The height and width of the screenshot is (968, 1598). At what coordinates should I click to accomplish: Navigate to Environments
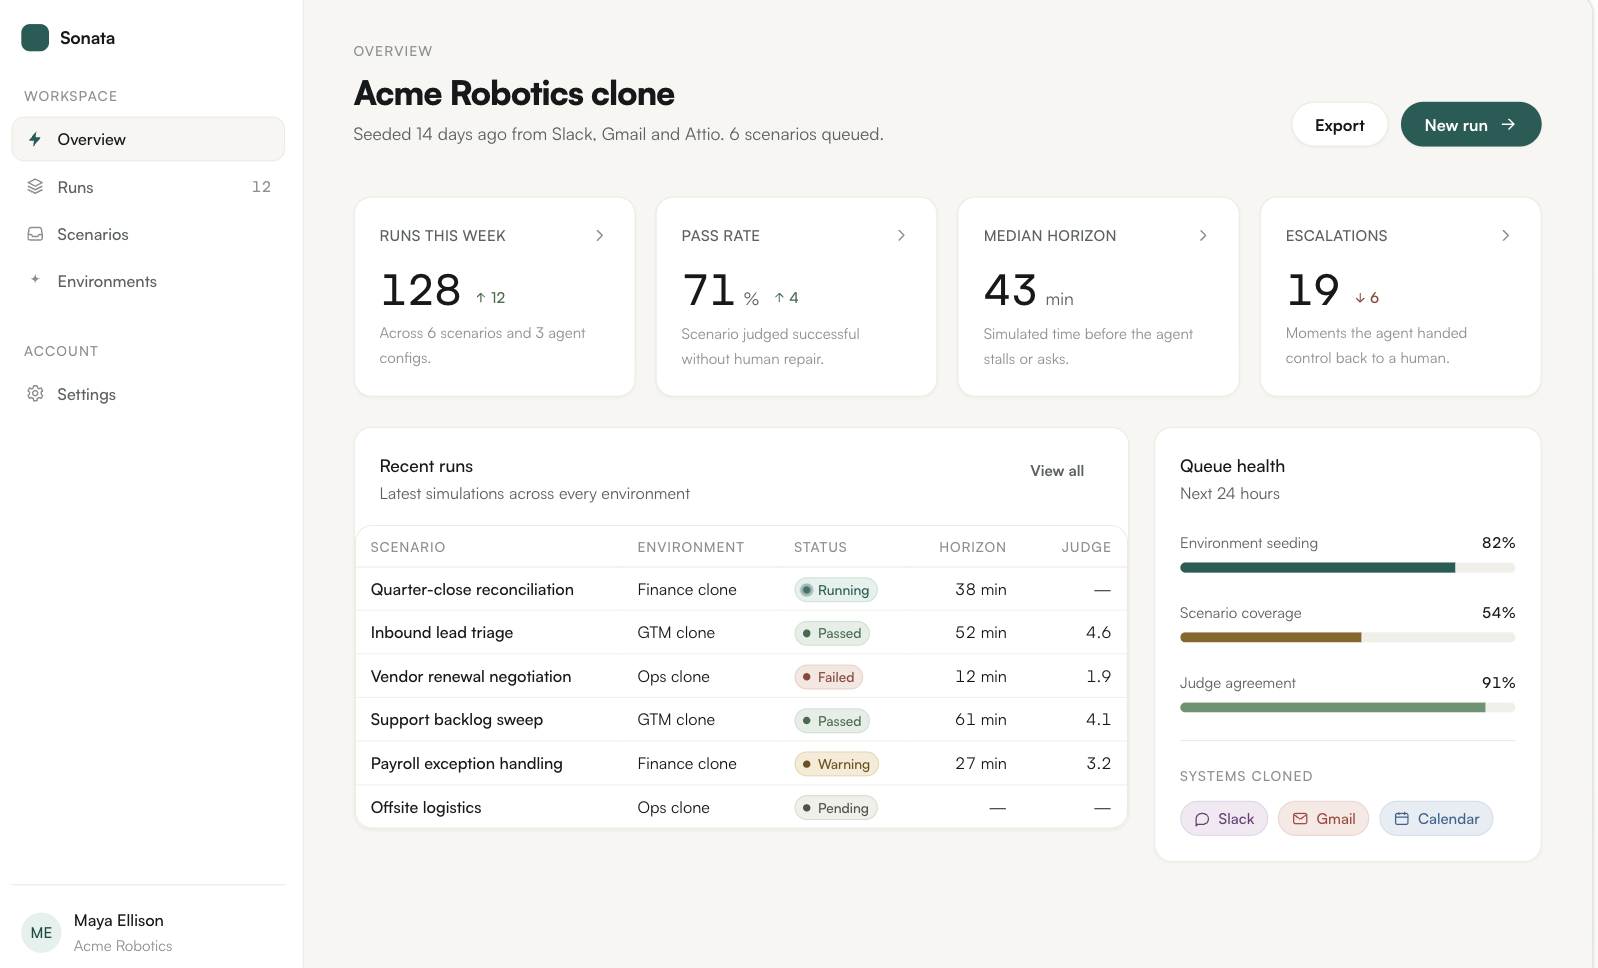pyautogui.click(x=148, y=281)
